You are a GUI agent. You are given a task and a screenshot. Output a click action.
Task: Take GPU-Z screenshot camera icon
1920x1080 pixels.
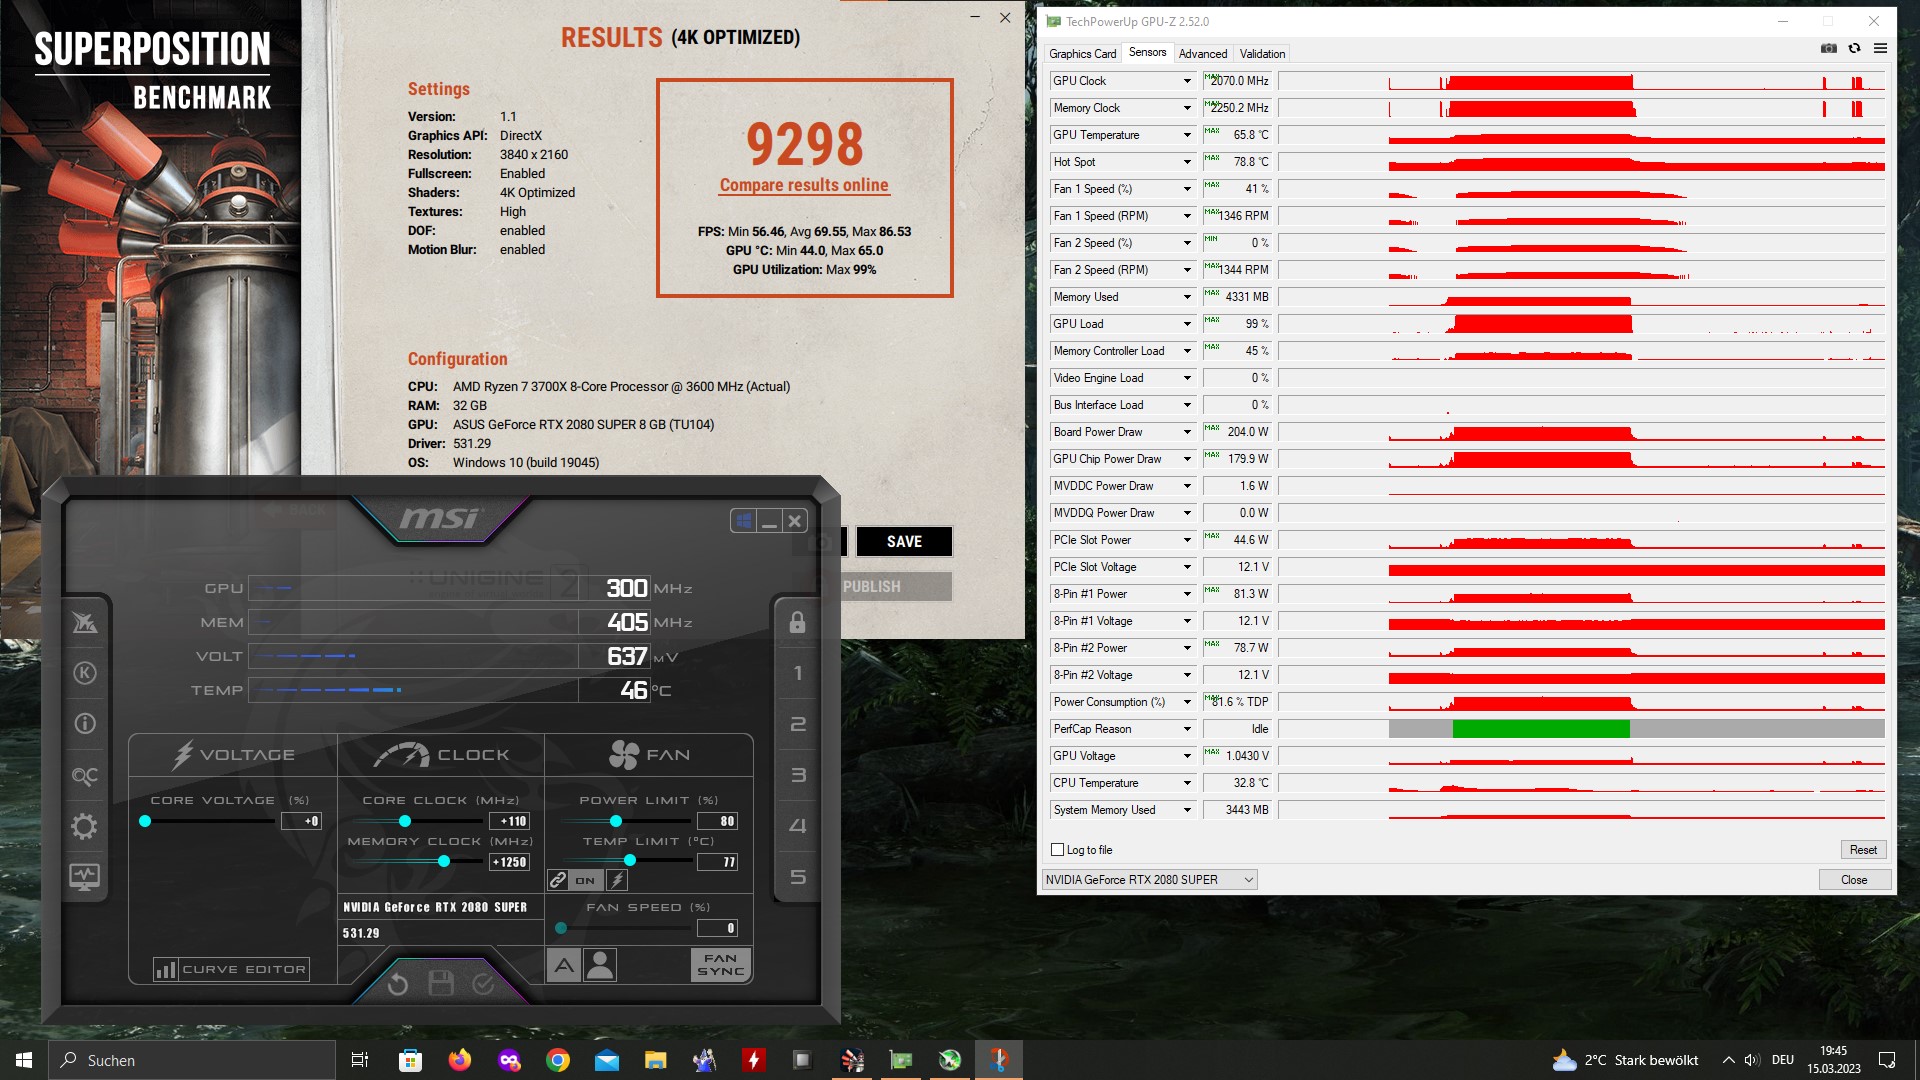click(x=1829, y=48)
